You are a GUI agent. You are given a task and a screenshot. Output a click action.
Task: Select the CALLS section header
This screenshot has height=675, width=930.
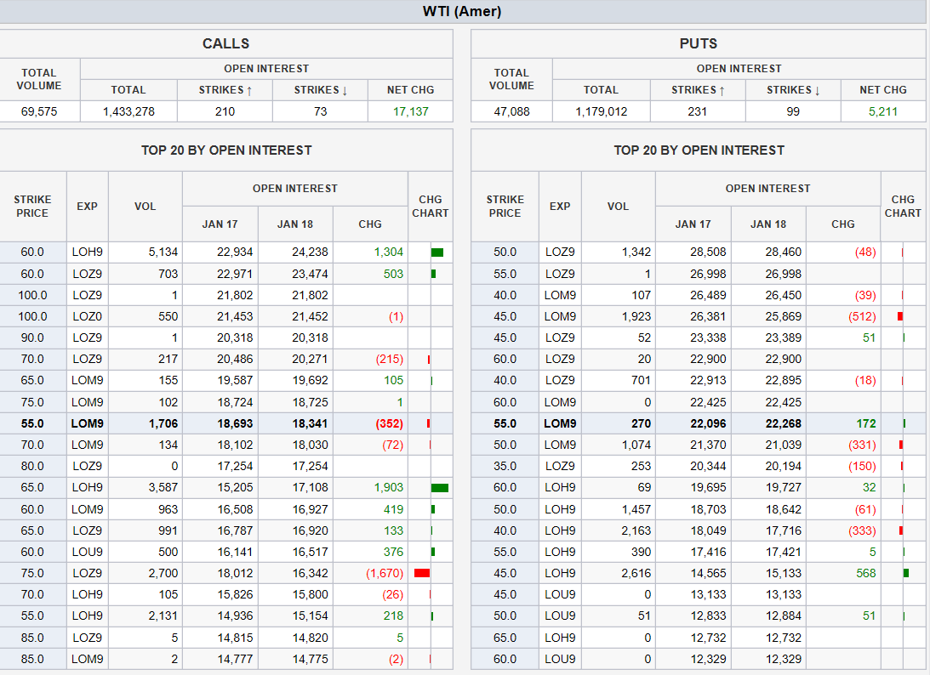pyautogui.click(x=226, y=44)
